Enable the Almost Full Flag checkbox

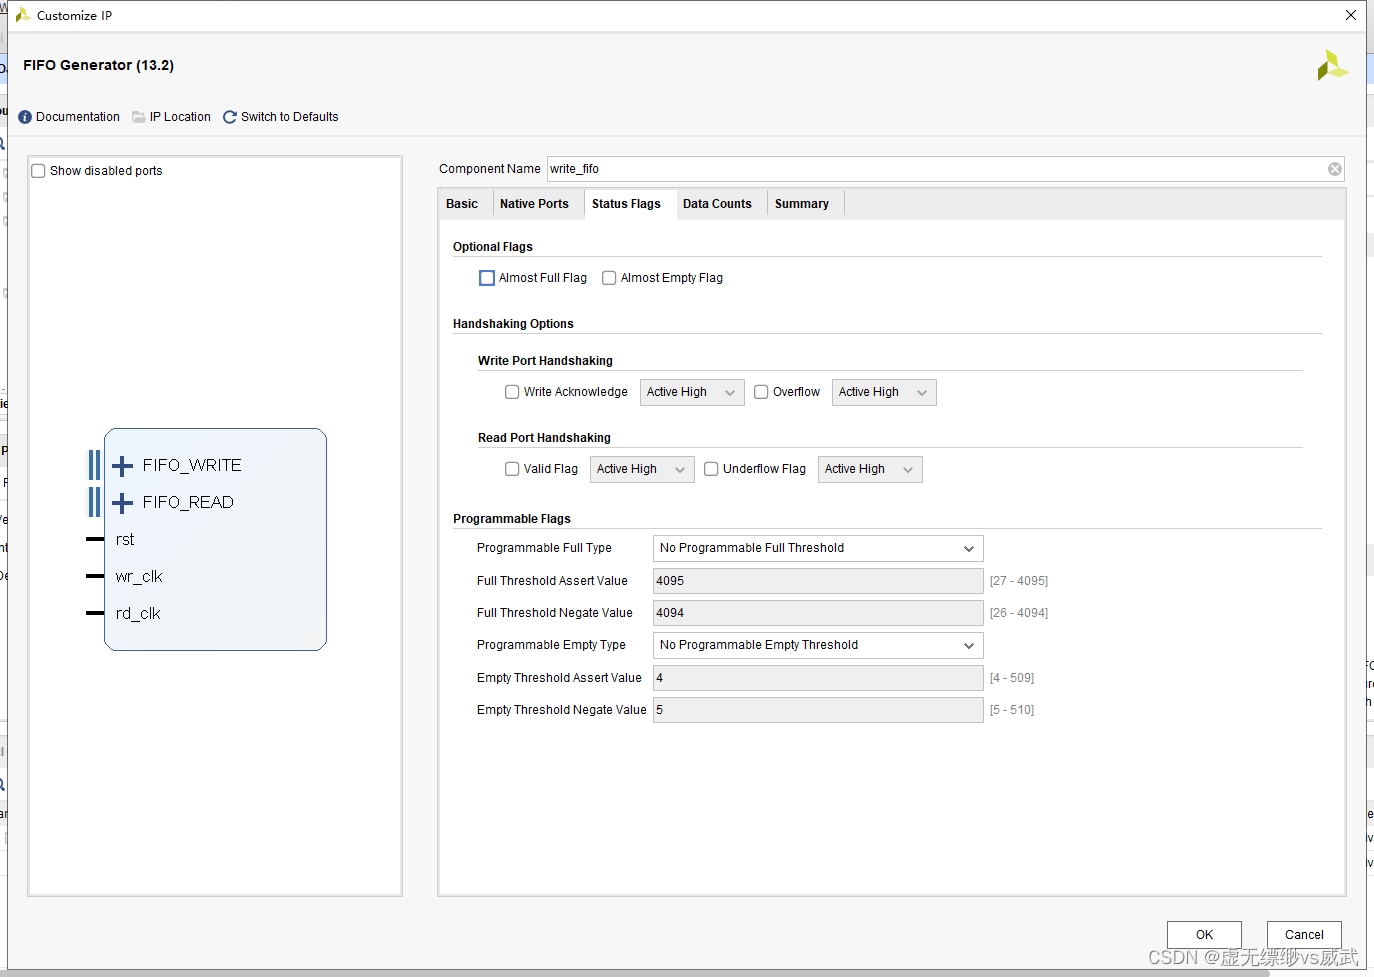tap(487, 278)
